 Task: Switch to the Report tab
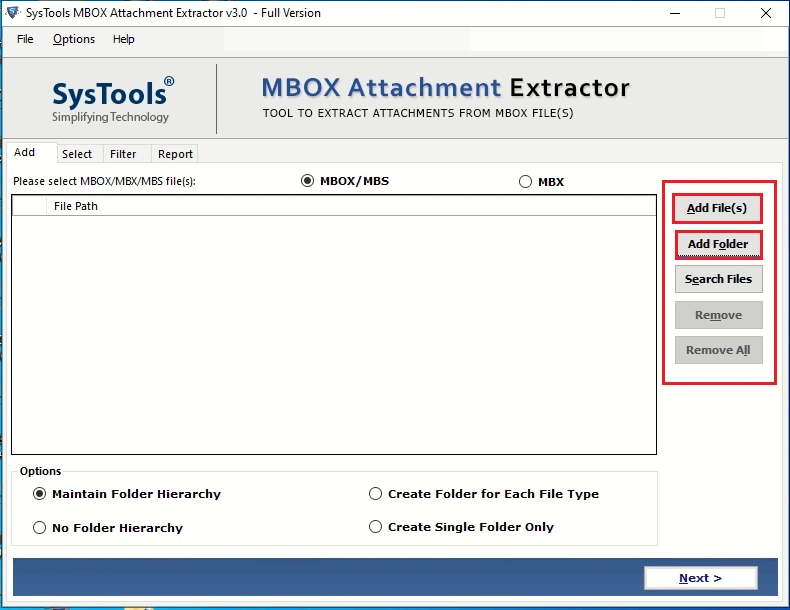175,154
